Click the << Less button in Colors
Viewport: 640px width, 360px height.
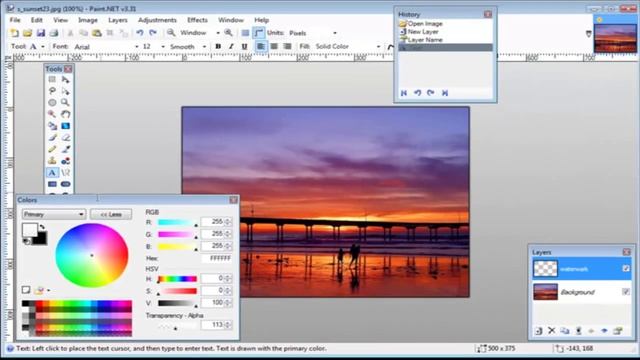click(x=111, y=214)
